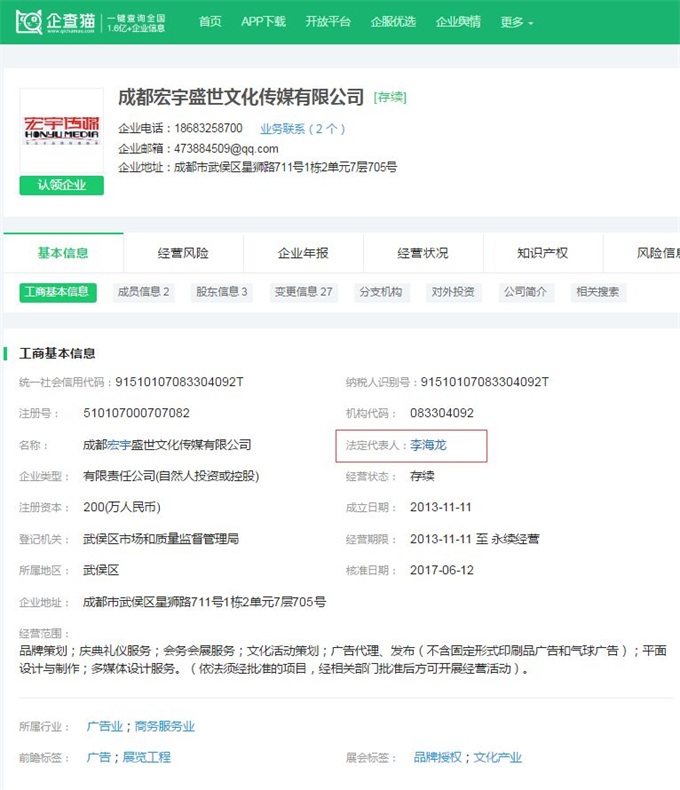Click the 宏宇 highlighted link in company name
The height and width of the screenshot is (790, 680).
pos(119,445)
